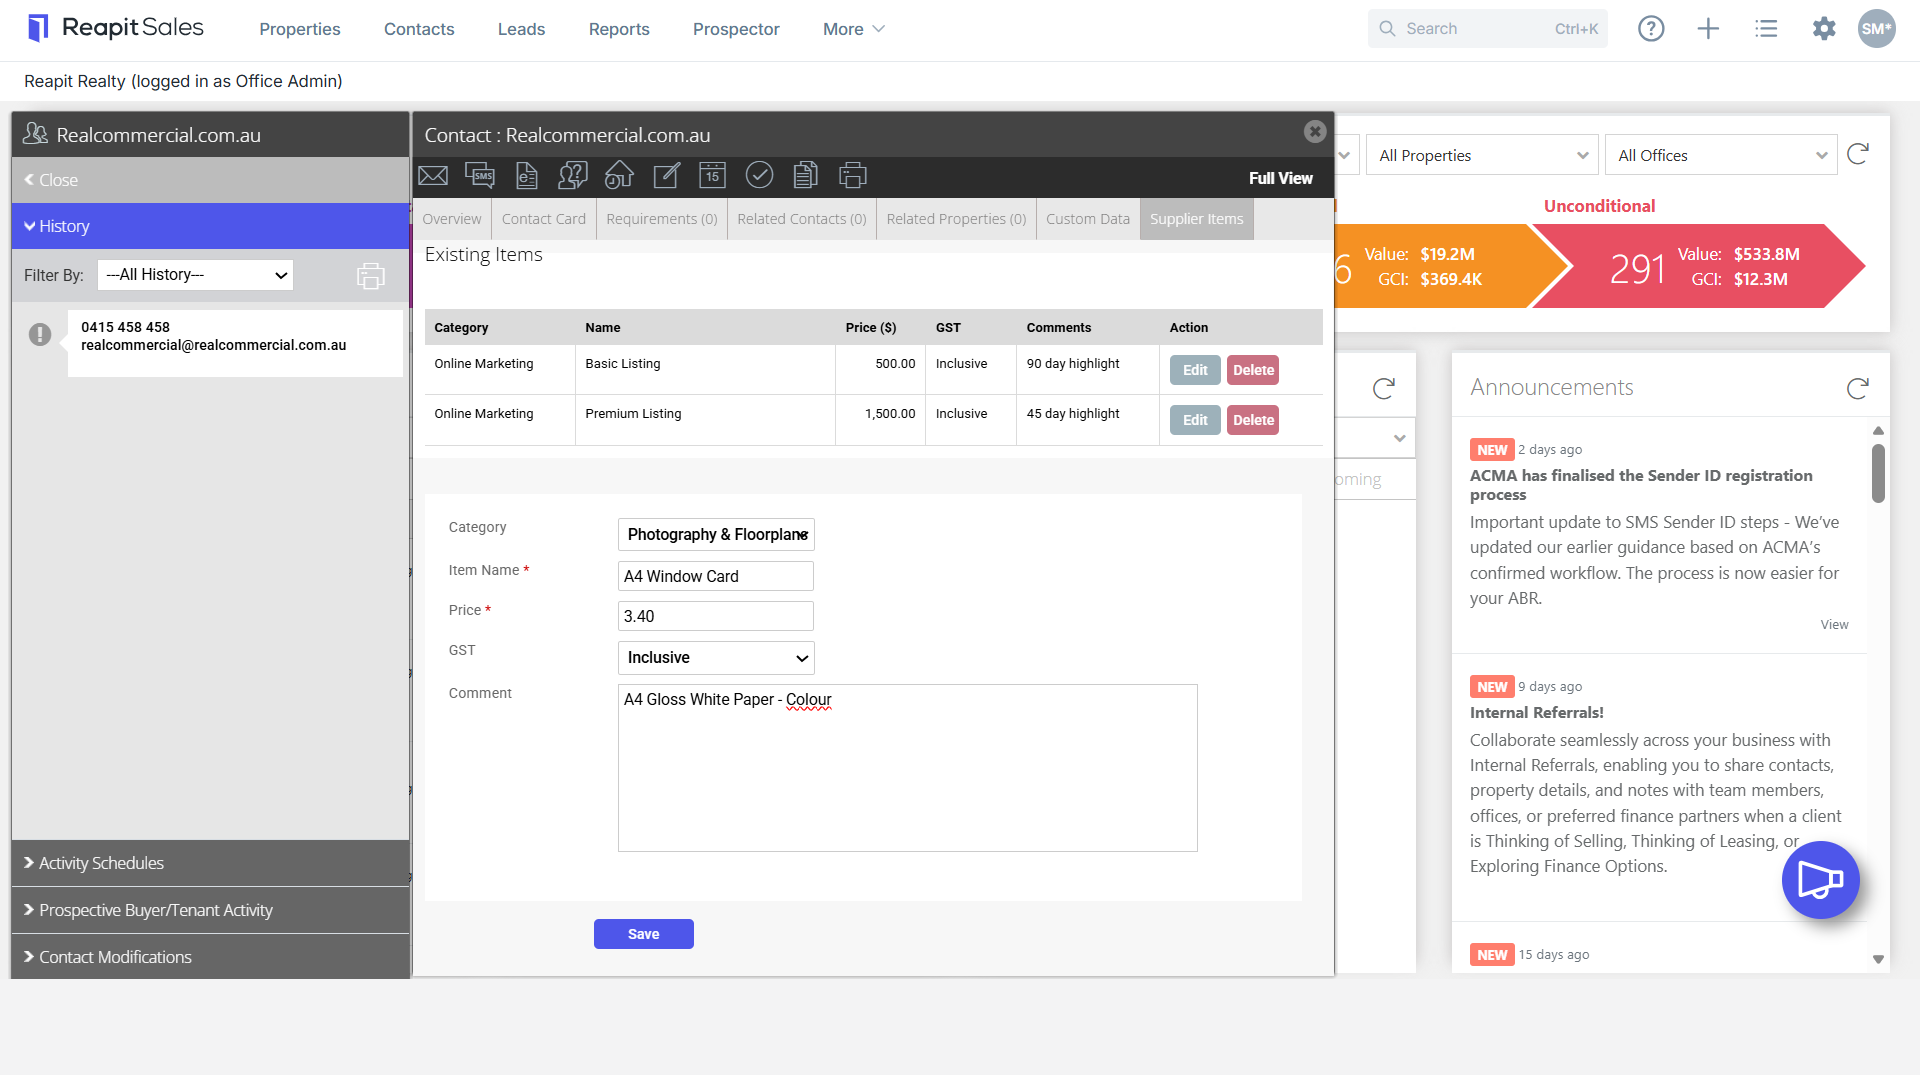Open the Custom Data tab
Screen dimensions: 1920x1080
pos(1088,219)
